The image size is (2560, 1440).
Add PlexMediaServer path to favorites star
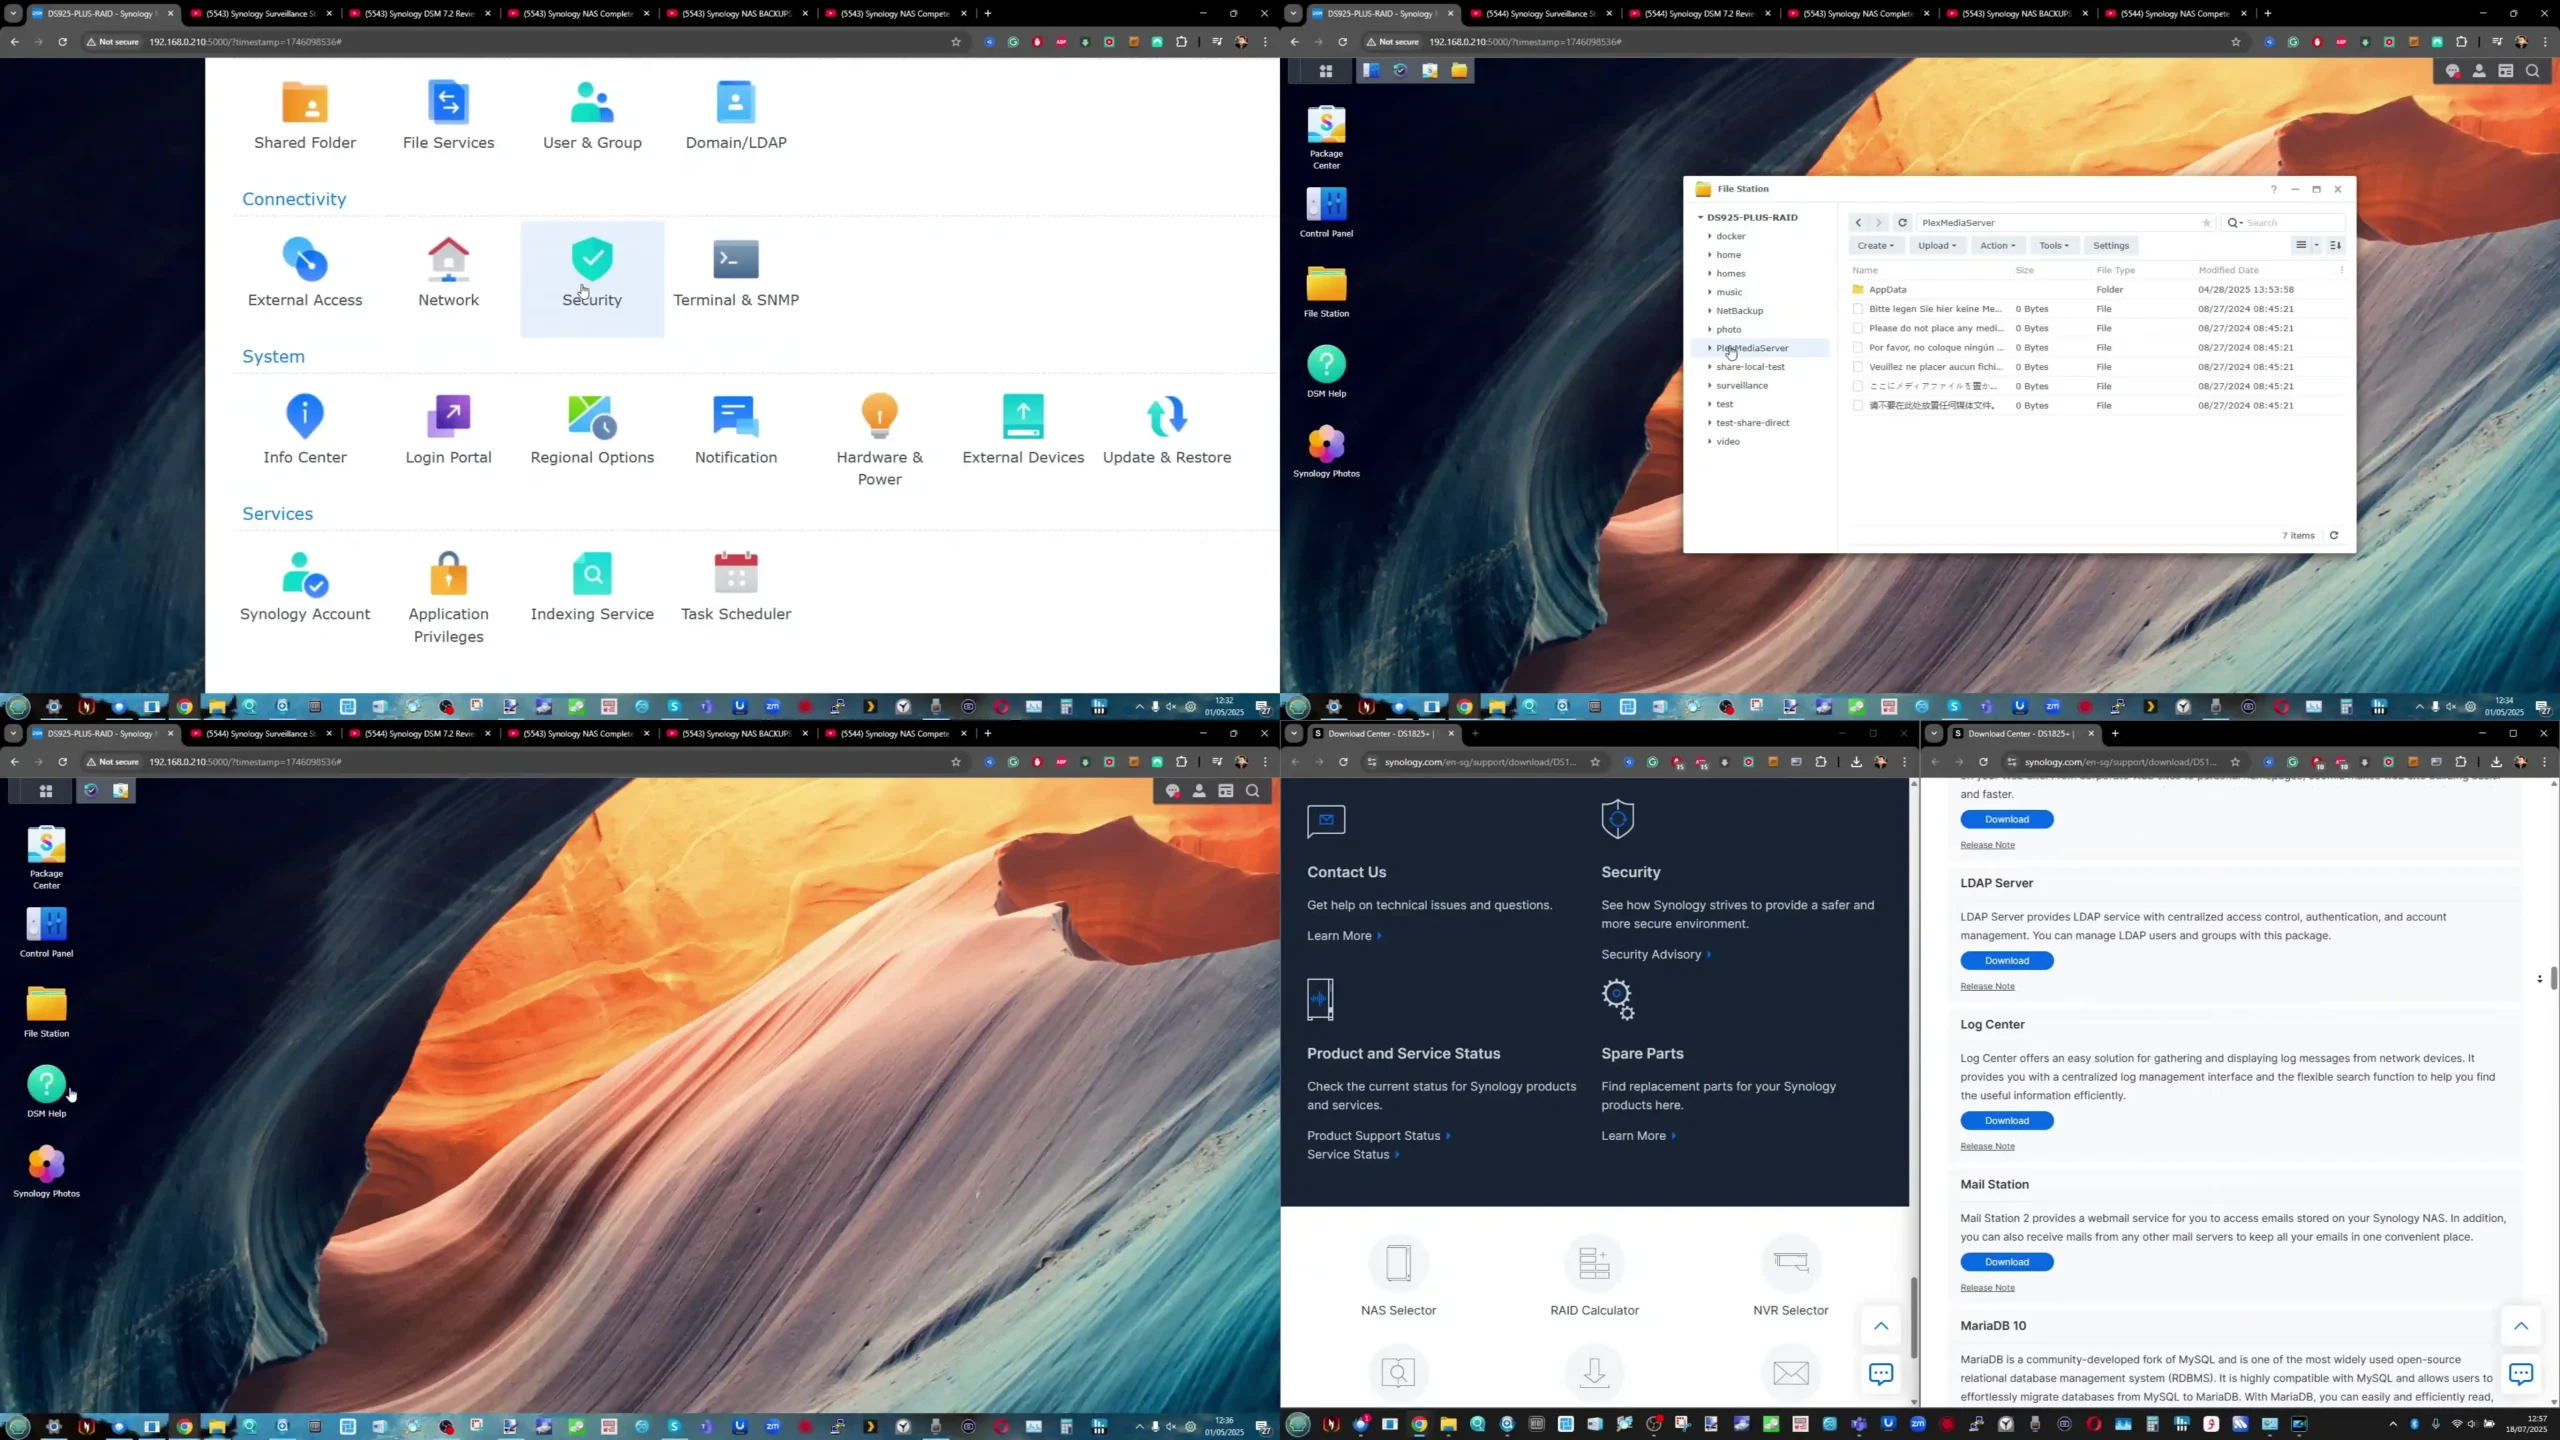tap(2207, 223)
